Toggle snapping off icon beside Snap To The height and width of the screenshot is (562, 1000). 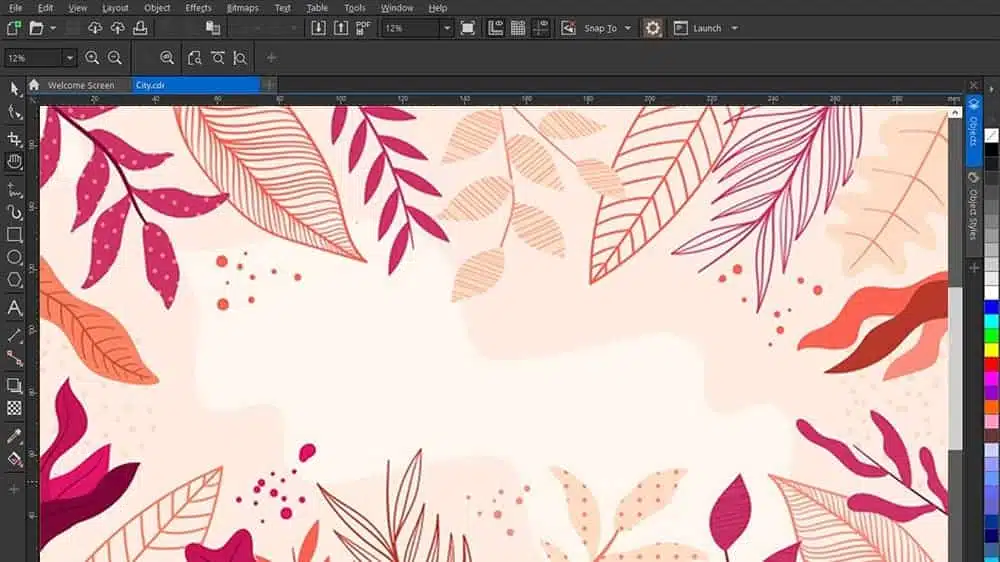(568, 28)
